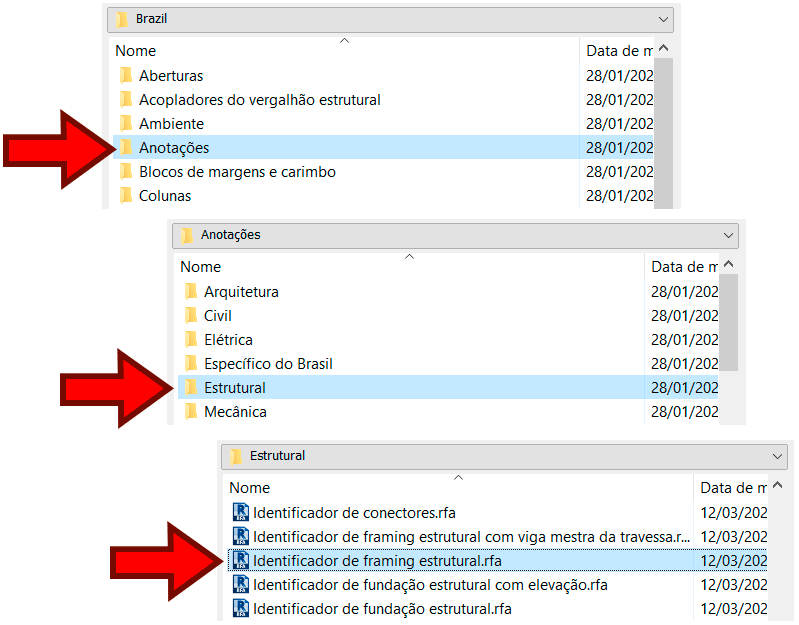This screenshot has width=799, height=625.
Task: Open the Arquitetura folder
Action: coord(241,292)
